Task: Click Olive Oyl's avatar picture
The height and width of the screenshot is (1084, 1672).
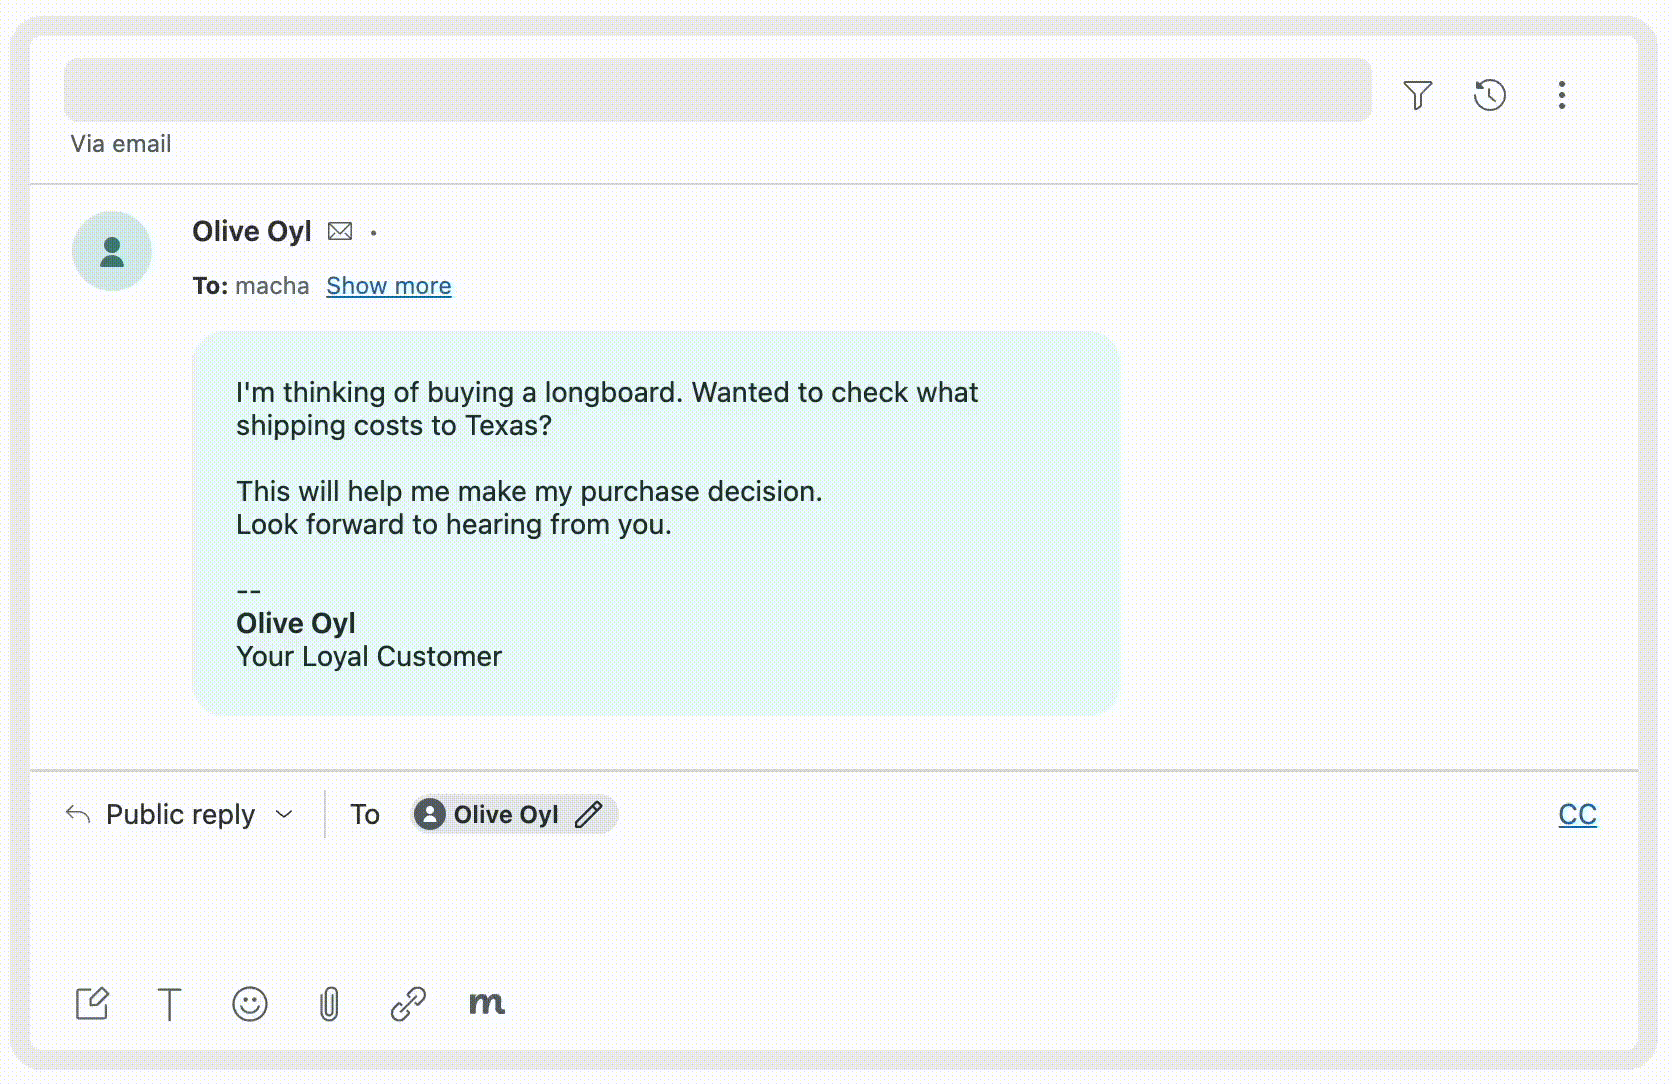Action: (x=112, y=251)
